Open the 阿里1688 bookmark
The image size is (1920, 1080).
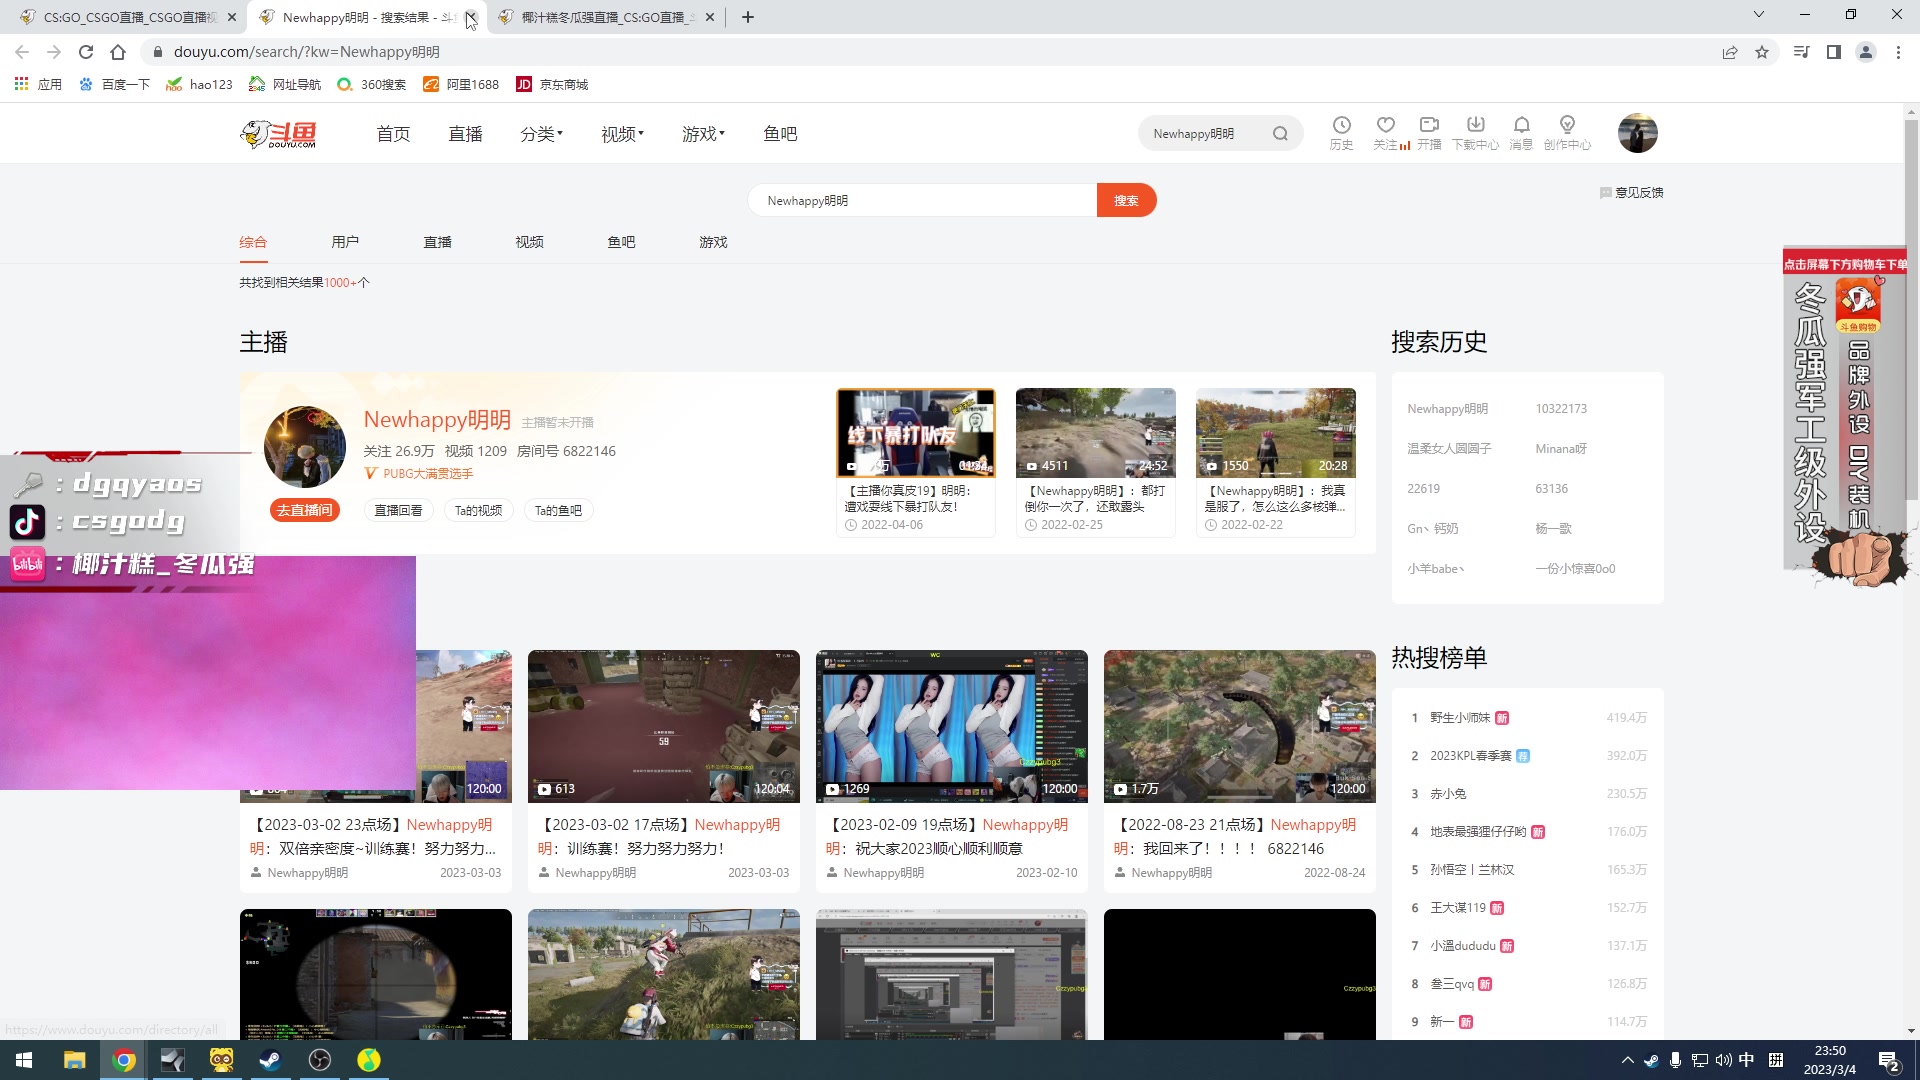pyautogui.click(x=461, y=85)
